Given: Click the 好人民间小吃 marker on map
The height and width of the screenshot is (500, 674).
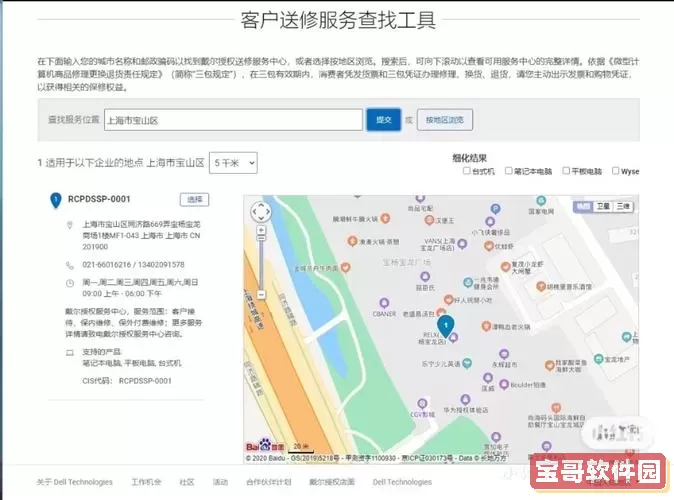Looking at the screenshot, I should (x=448, y=300).
